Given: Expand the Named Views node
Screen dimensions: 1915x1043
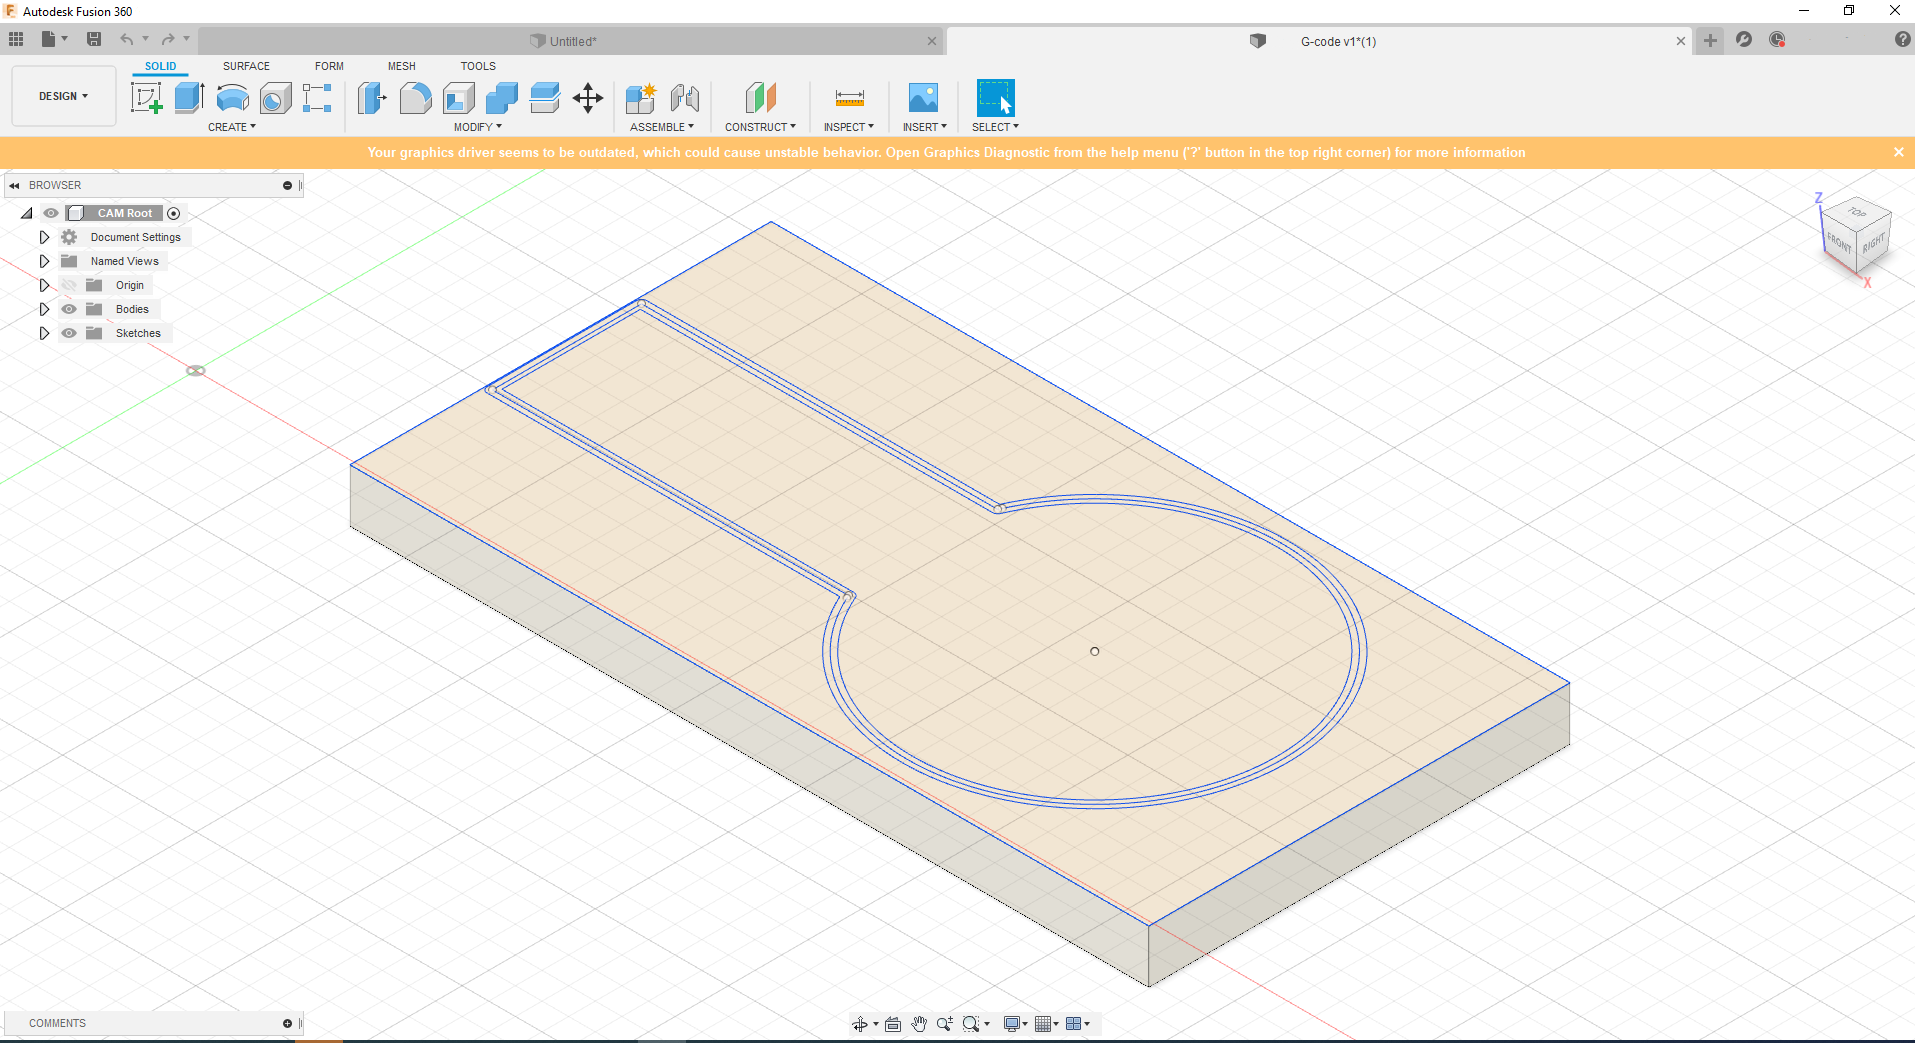Looking at the screenshot, I should pyautogui.click(x=44, y=261).
